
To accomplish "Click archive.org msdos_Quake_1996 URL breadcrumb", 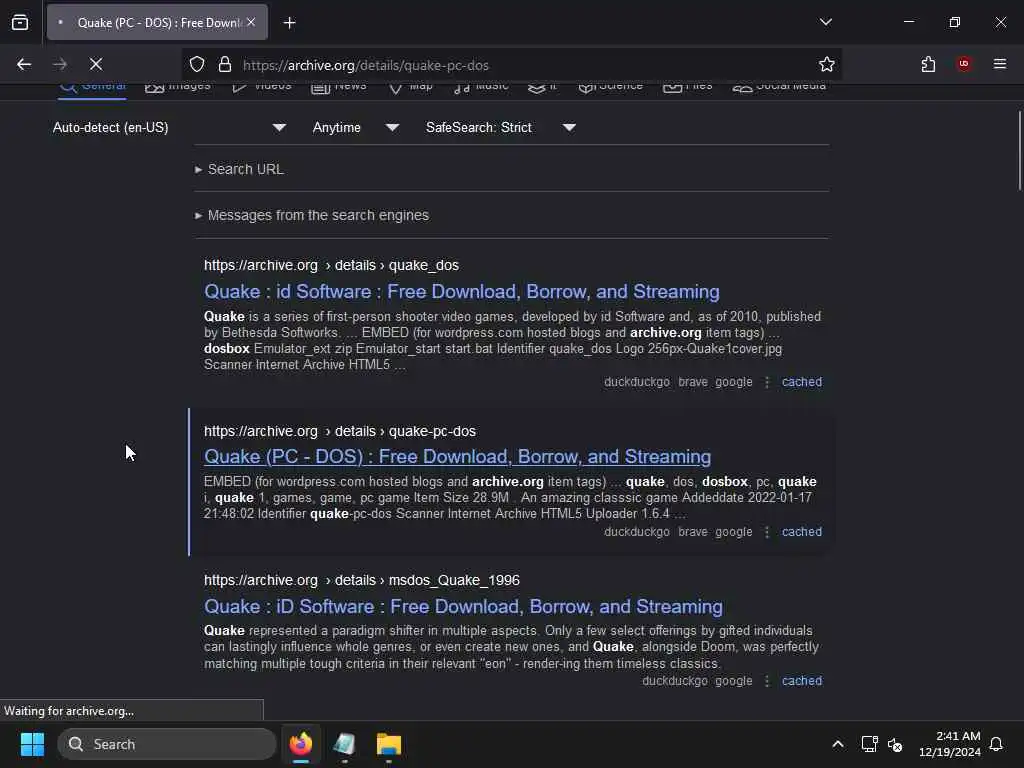I will (x=362, y=580).
